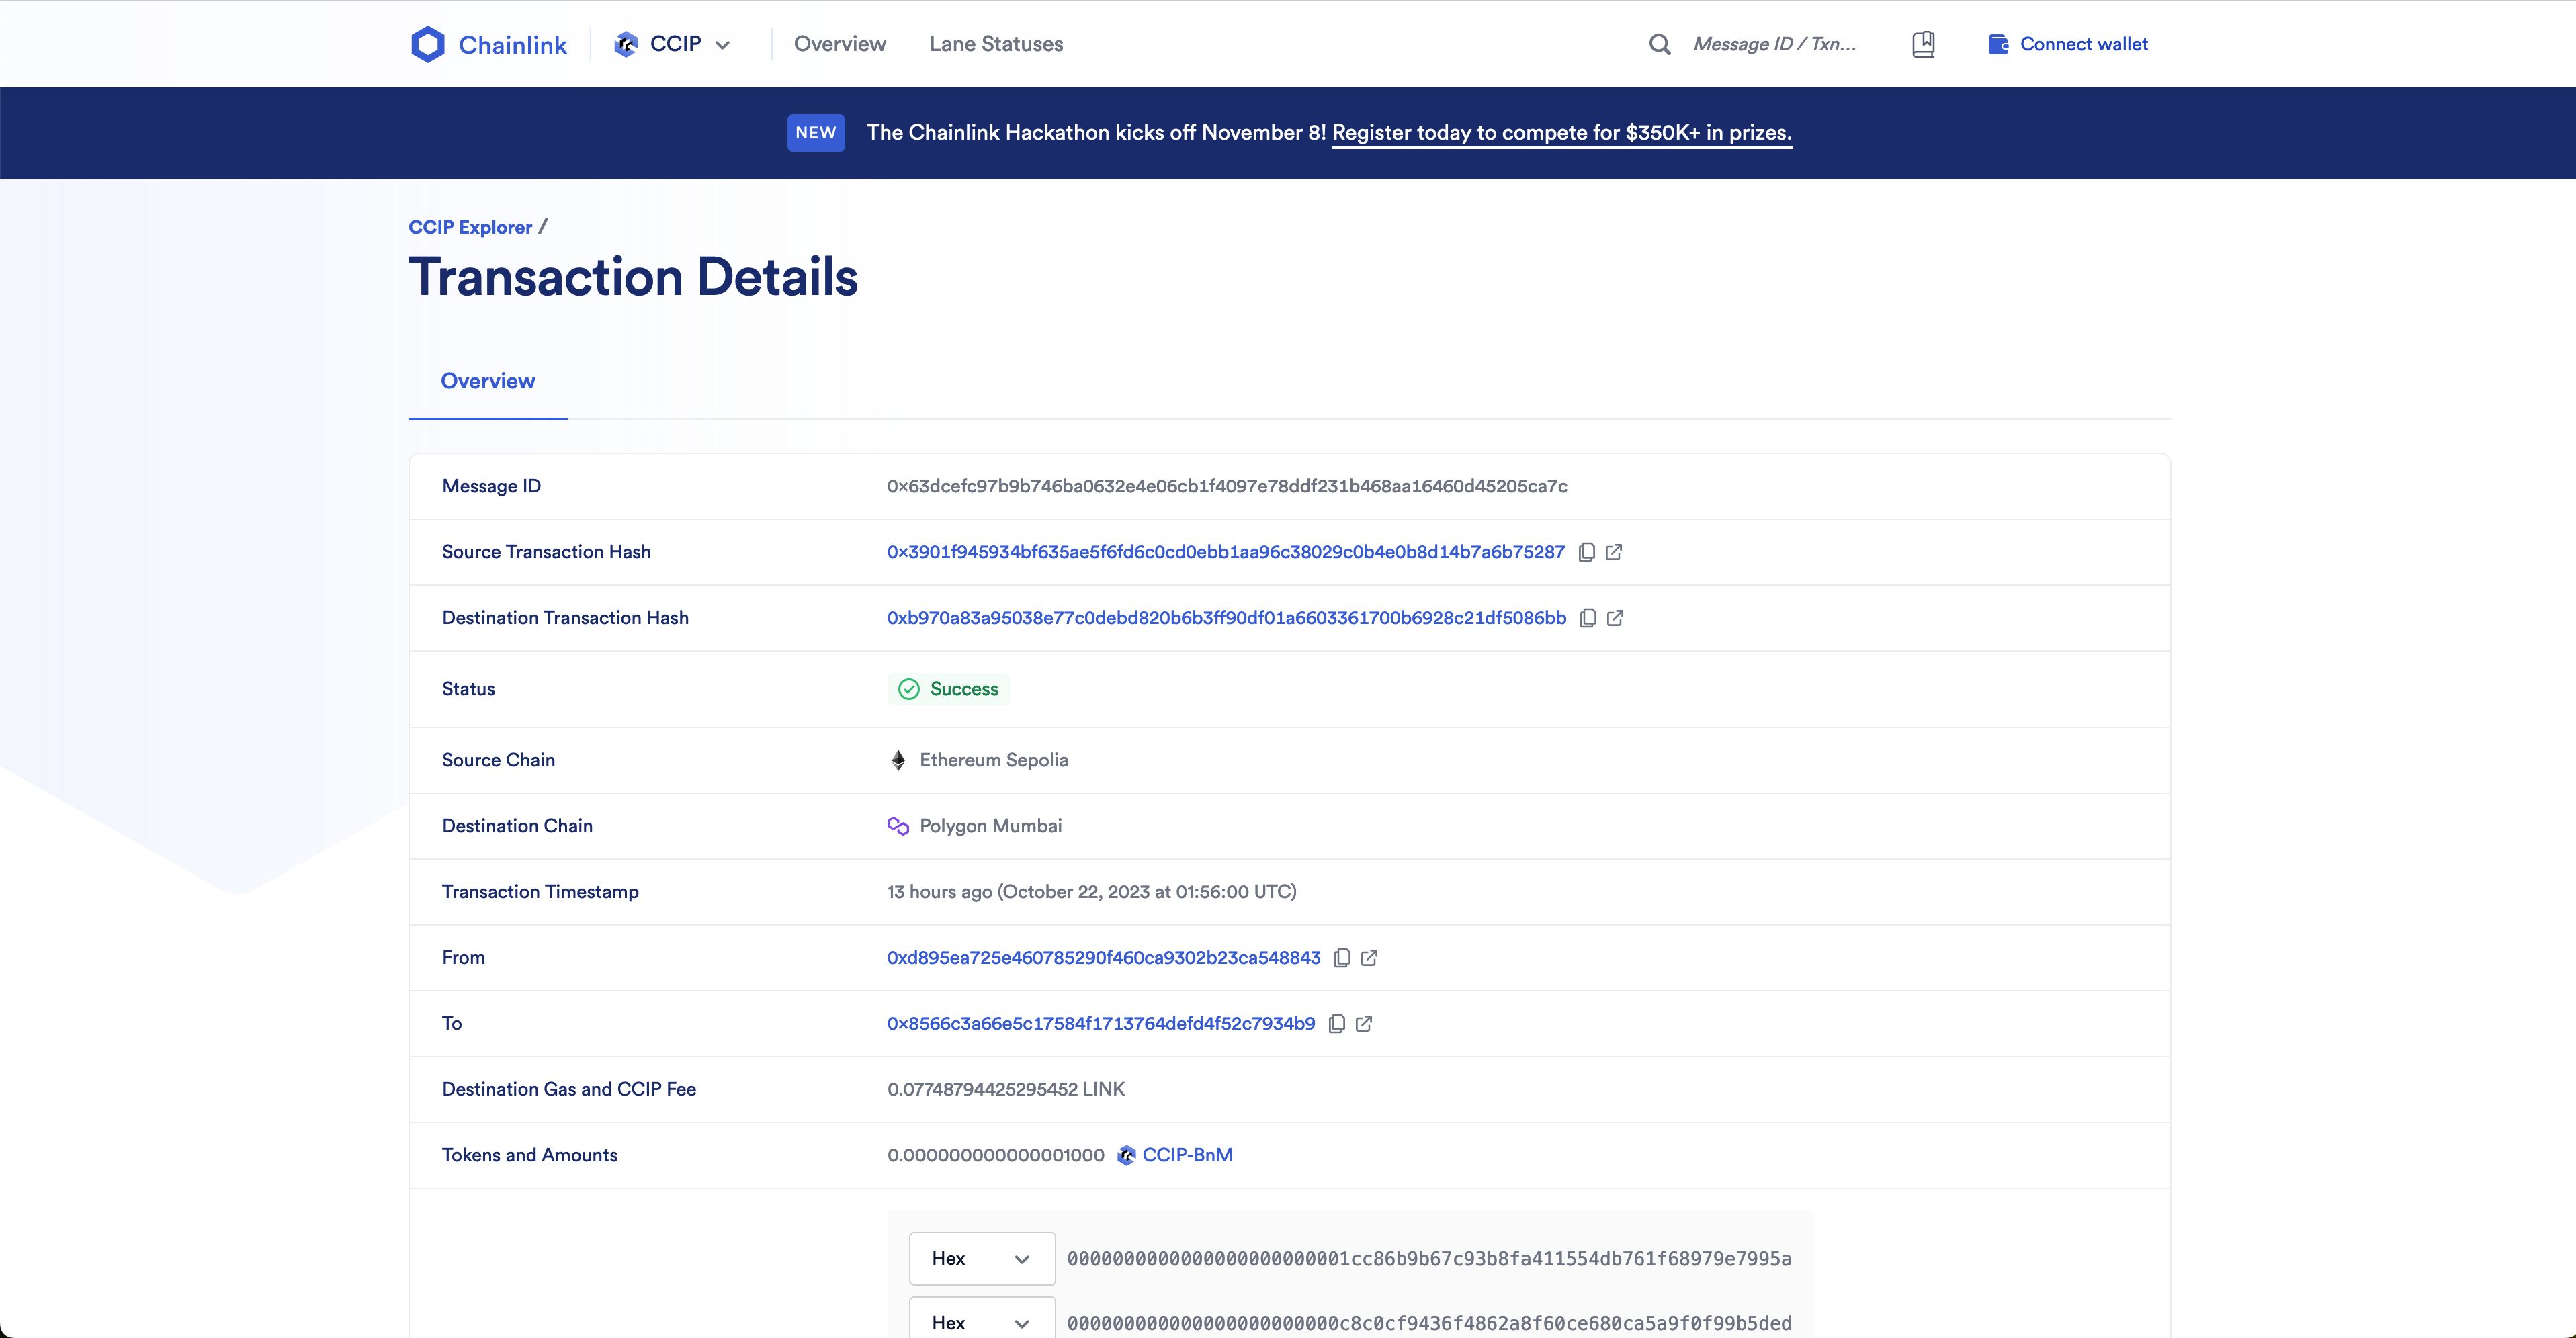
Task: Open the CCIP product dropdown
Action: tap(672, 44)
